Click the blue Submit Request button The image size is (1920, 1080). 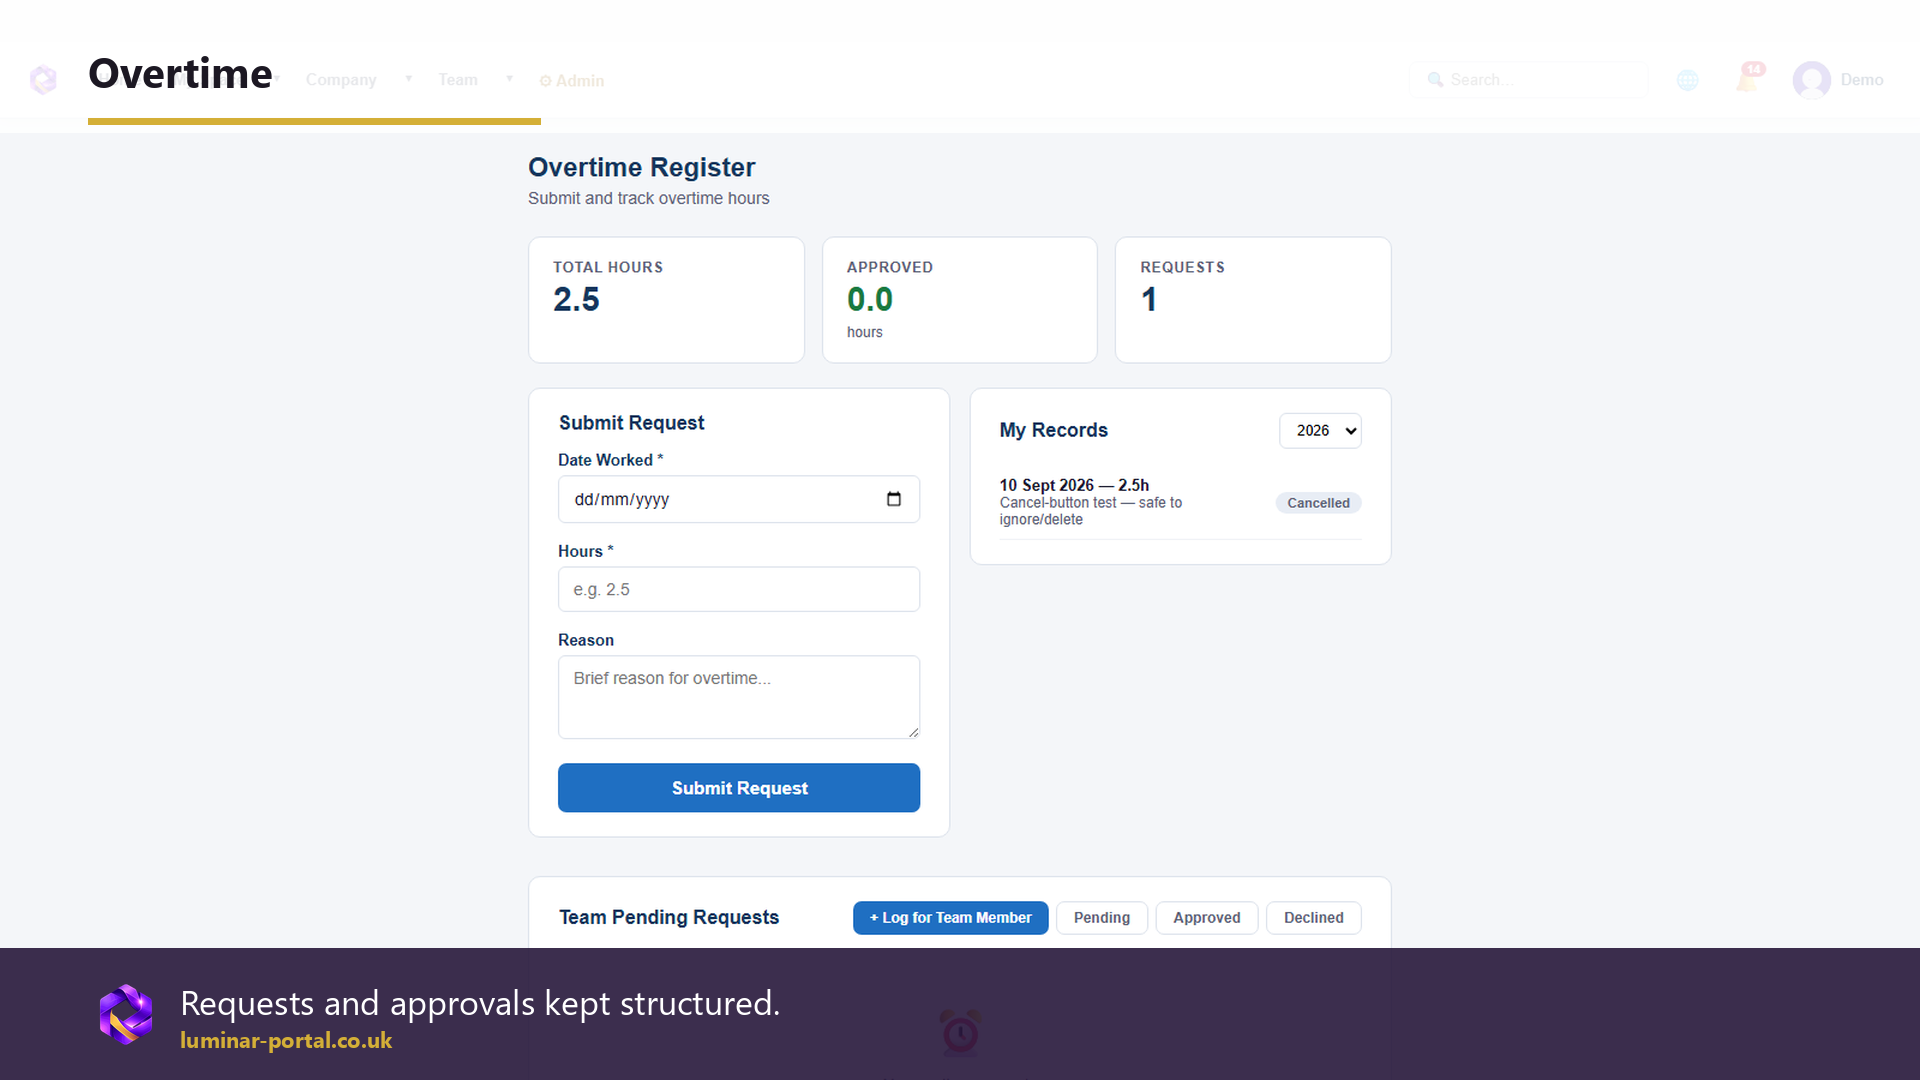tap(739, 788)
